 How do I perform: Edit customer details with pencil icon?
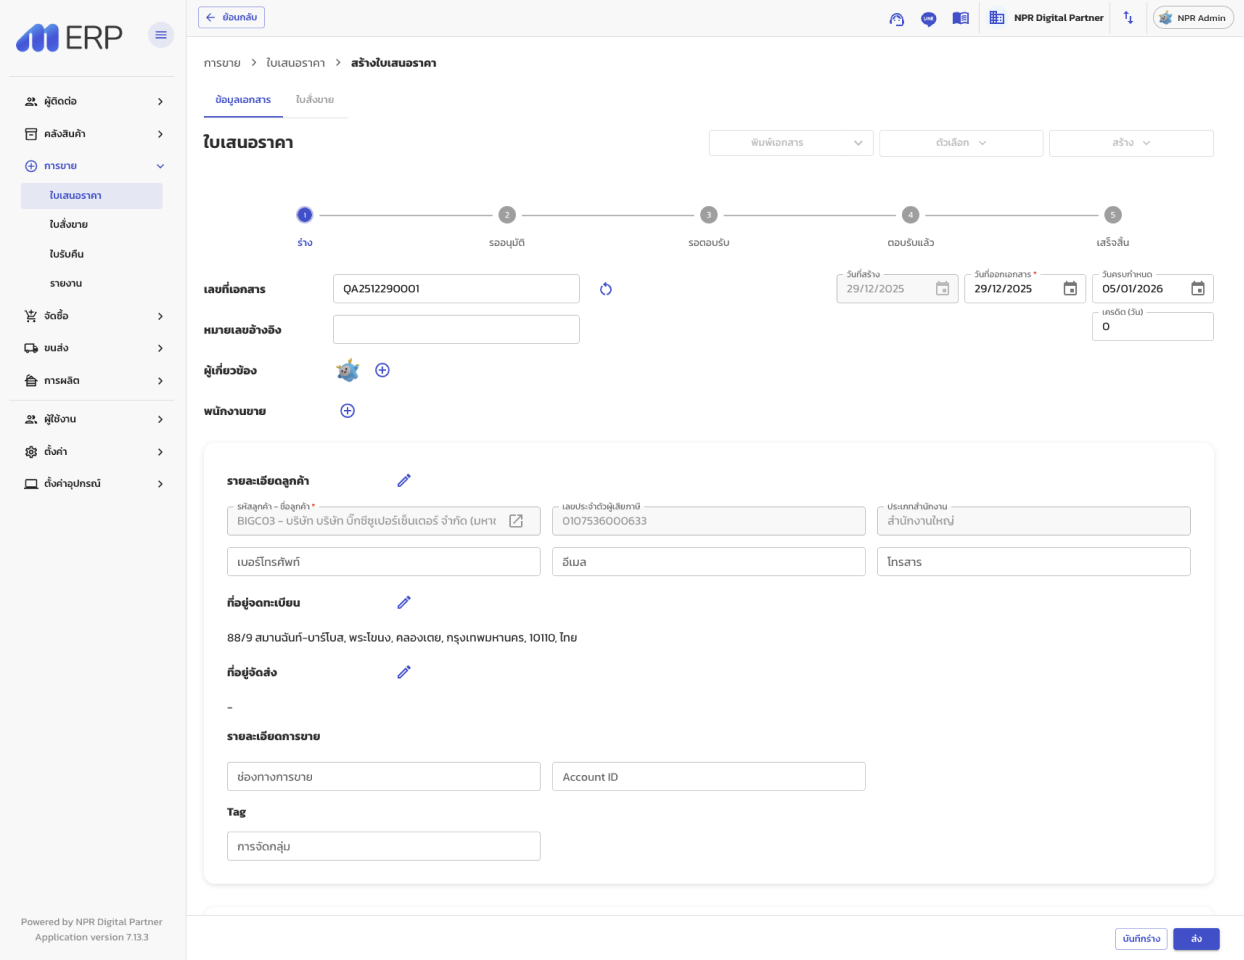pos(404,481)
